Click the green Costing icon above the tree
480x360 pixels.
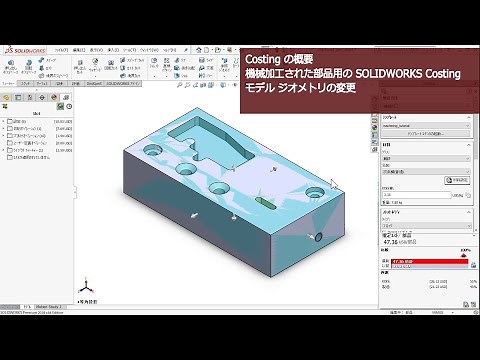(x=60, y=106)
